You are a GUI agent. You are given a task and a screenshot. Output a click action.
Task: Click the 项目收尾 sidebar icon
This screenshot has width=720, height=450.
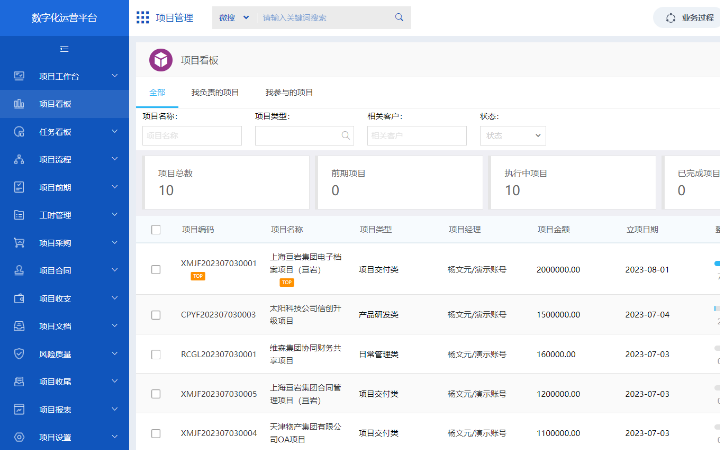[19, 381]
